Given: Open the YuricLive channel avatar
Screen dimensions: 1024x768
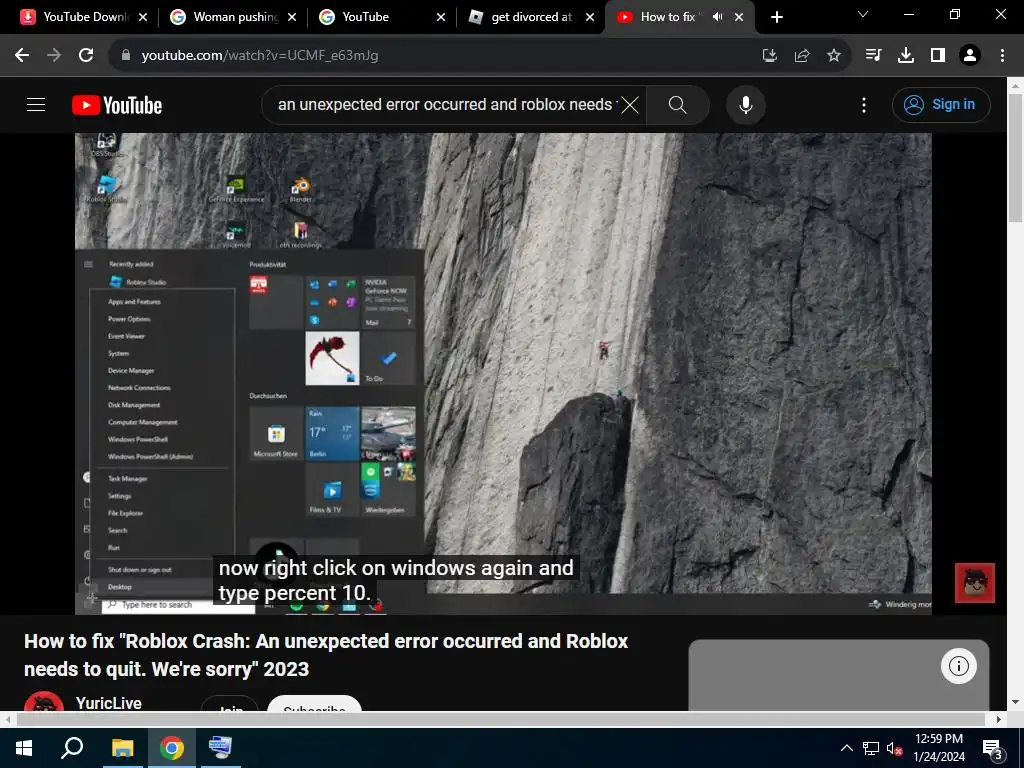Looking at the screenshot, I should [x=44, y=702].
